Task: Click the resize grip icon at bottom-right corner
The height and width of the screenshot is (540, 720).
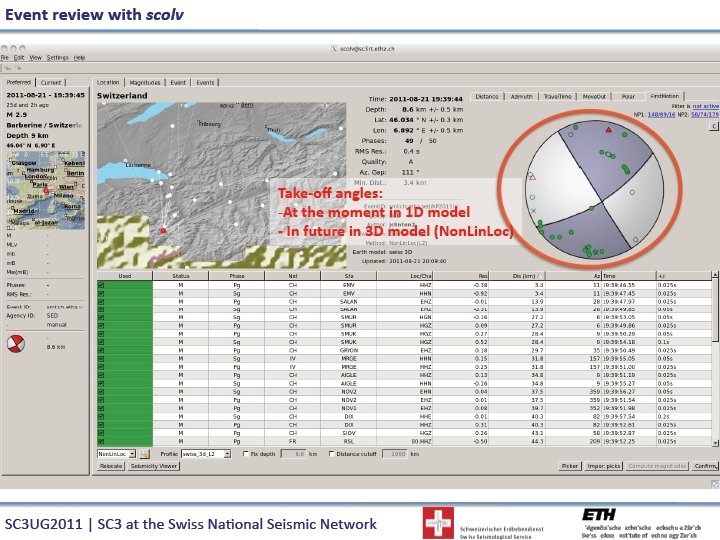Action: [x=714, y=484]
